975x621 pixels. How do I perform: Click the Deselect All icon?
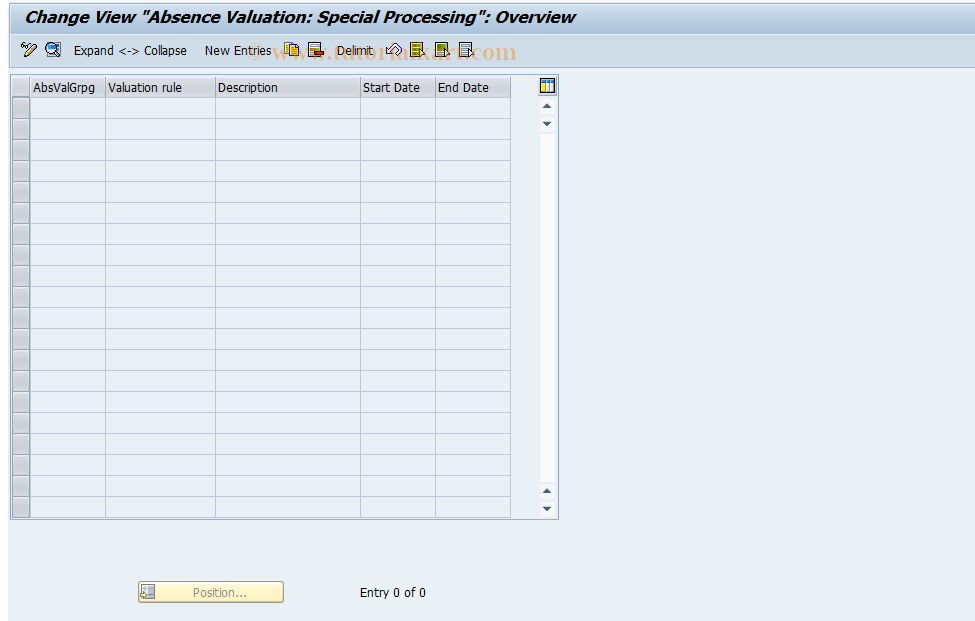coord(466,50)
